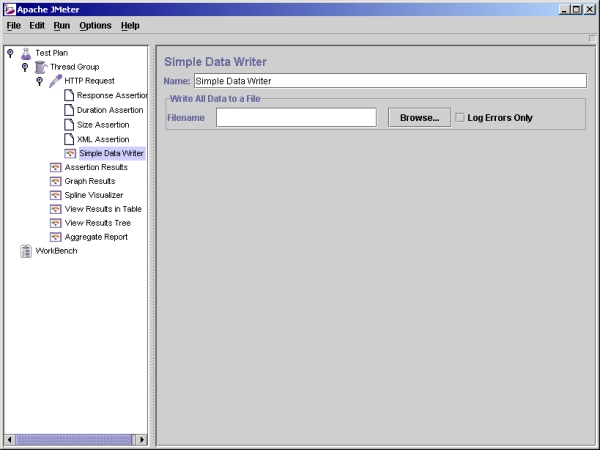
Task: Collapse the Thread Group tree node
Action: point(25,67)
